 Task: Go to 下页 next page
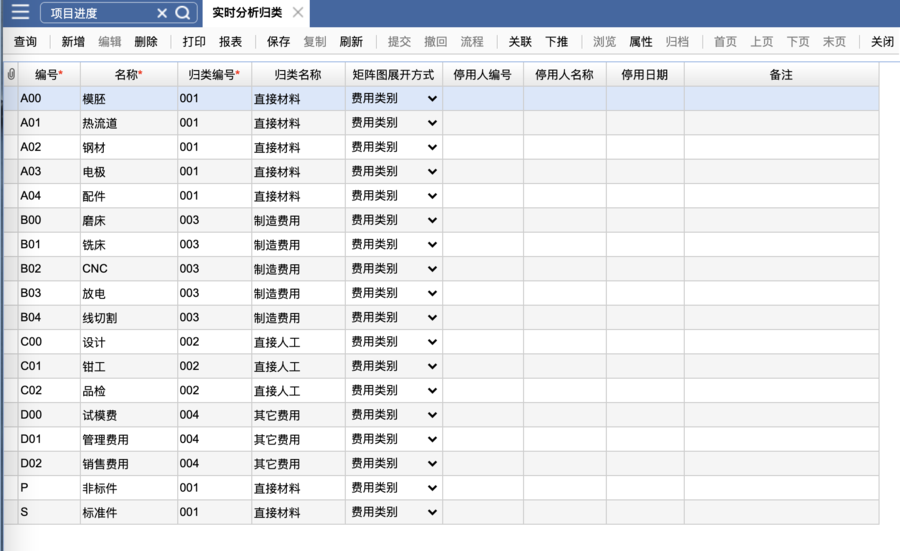pyautogui.click(x=798, y=41)
